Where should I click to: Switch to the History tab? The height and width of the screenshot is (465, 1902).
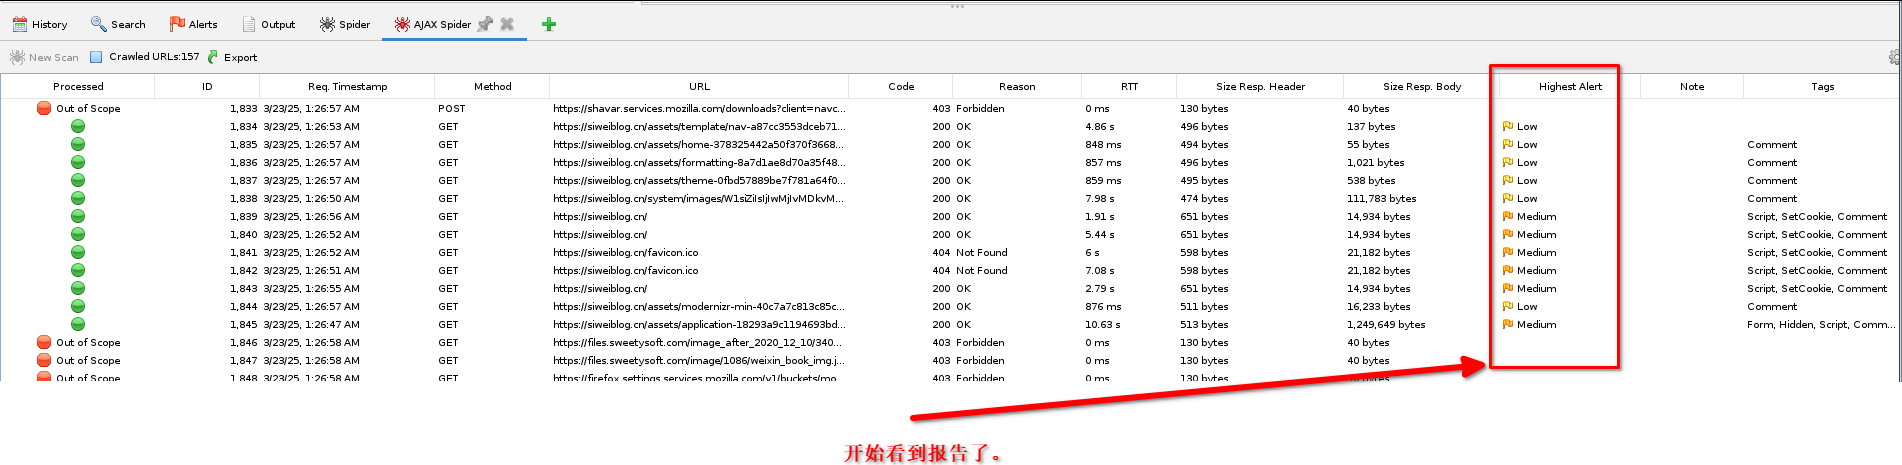tap(40, 24)
